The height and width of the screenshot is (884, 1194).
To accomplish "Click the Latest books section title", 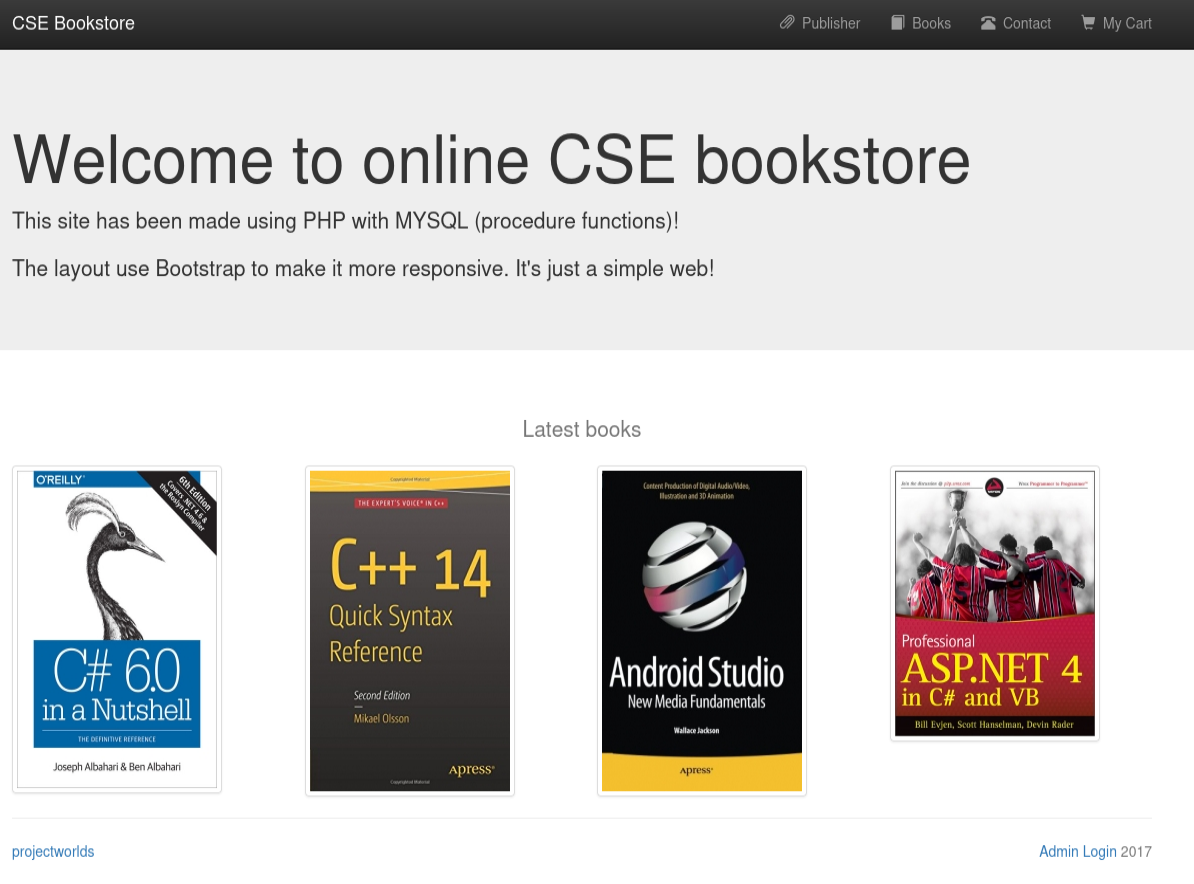I will tap(581, 429).
